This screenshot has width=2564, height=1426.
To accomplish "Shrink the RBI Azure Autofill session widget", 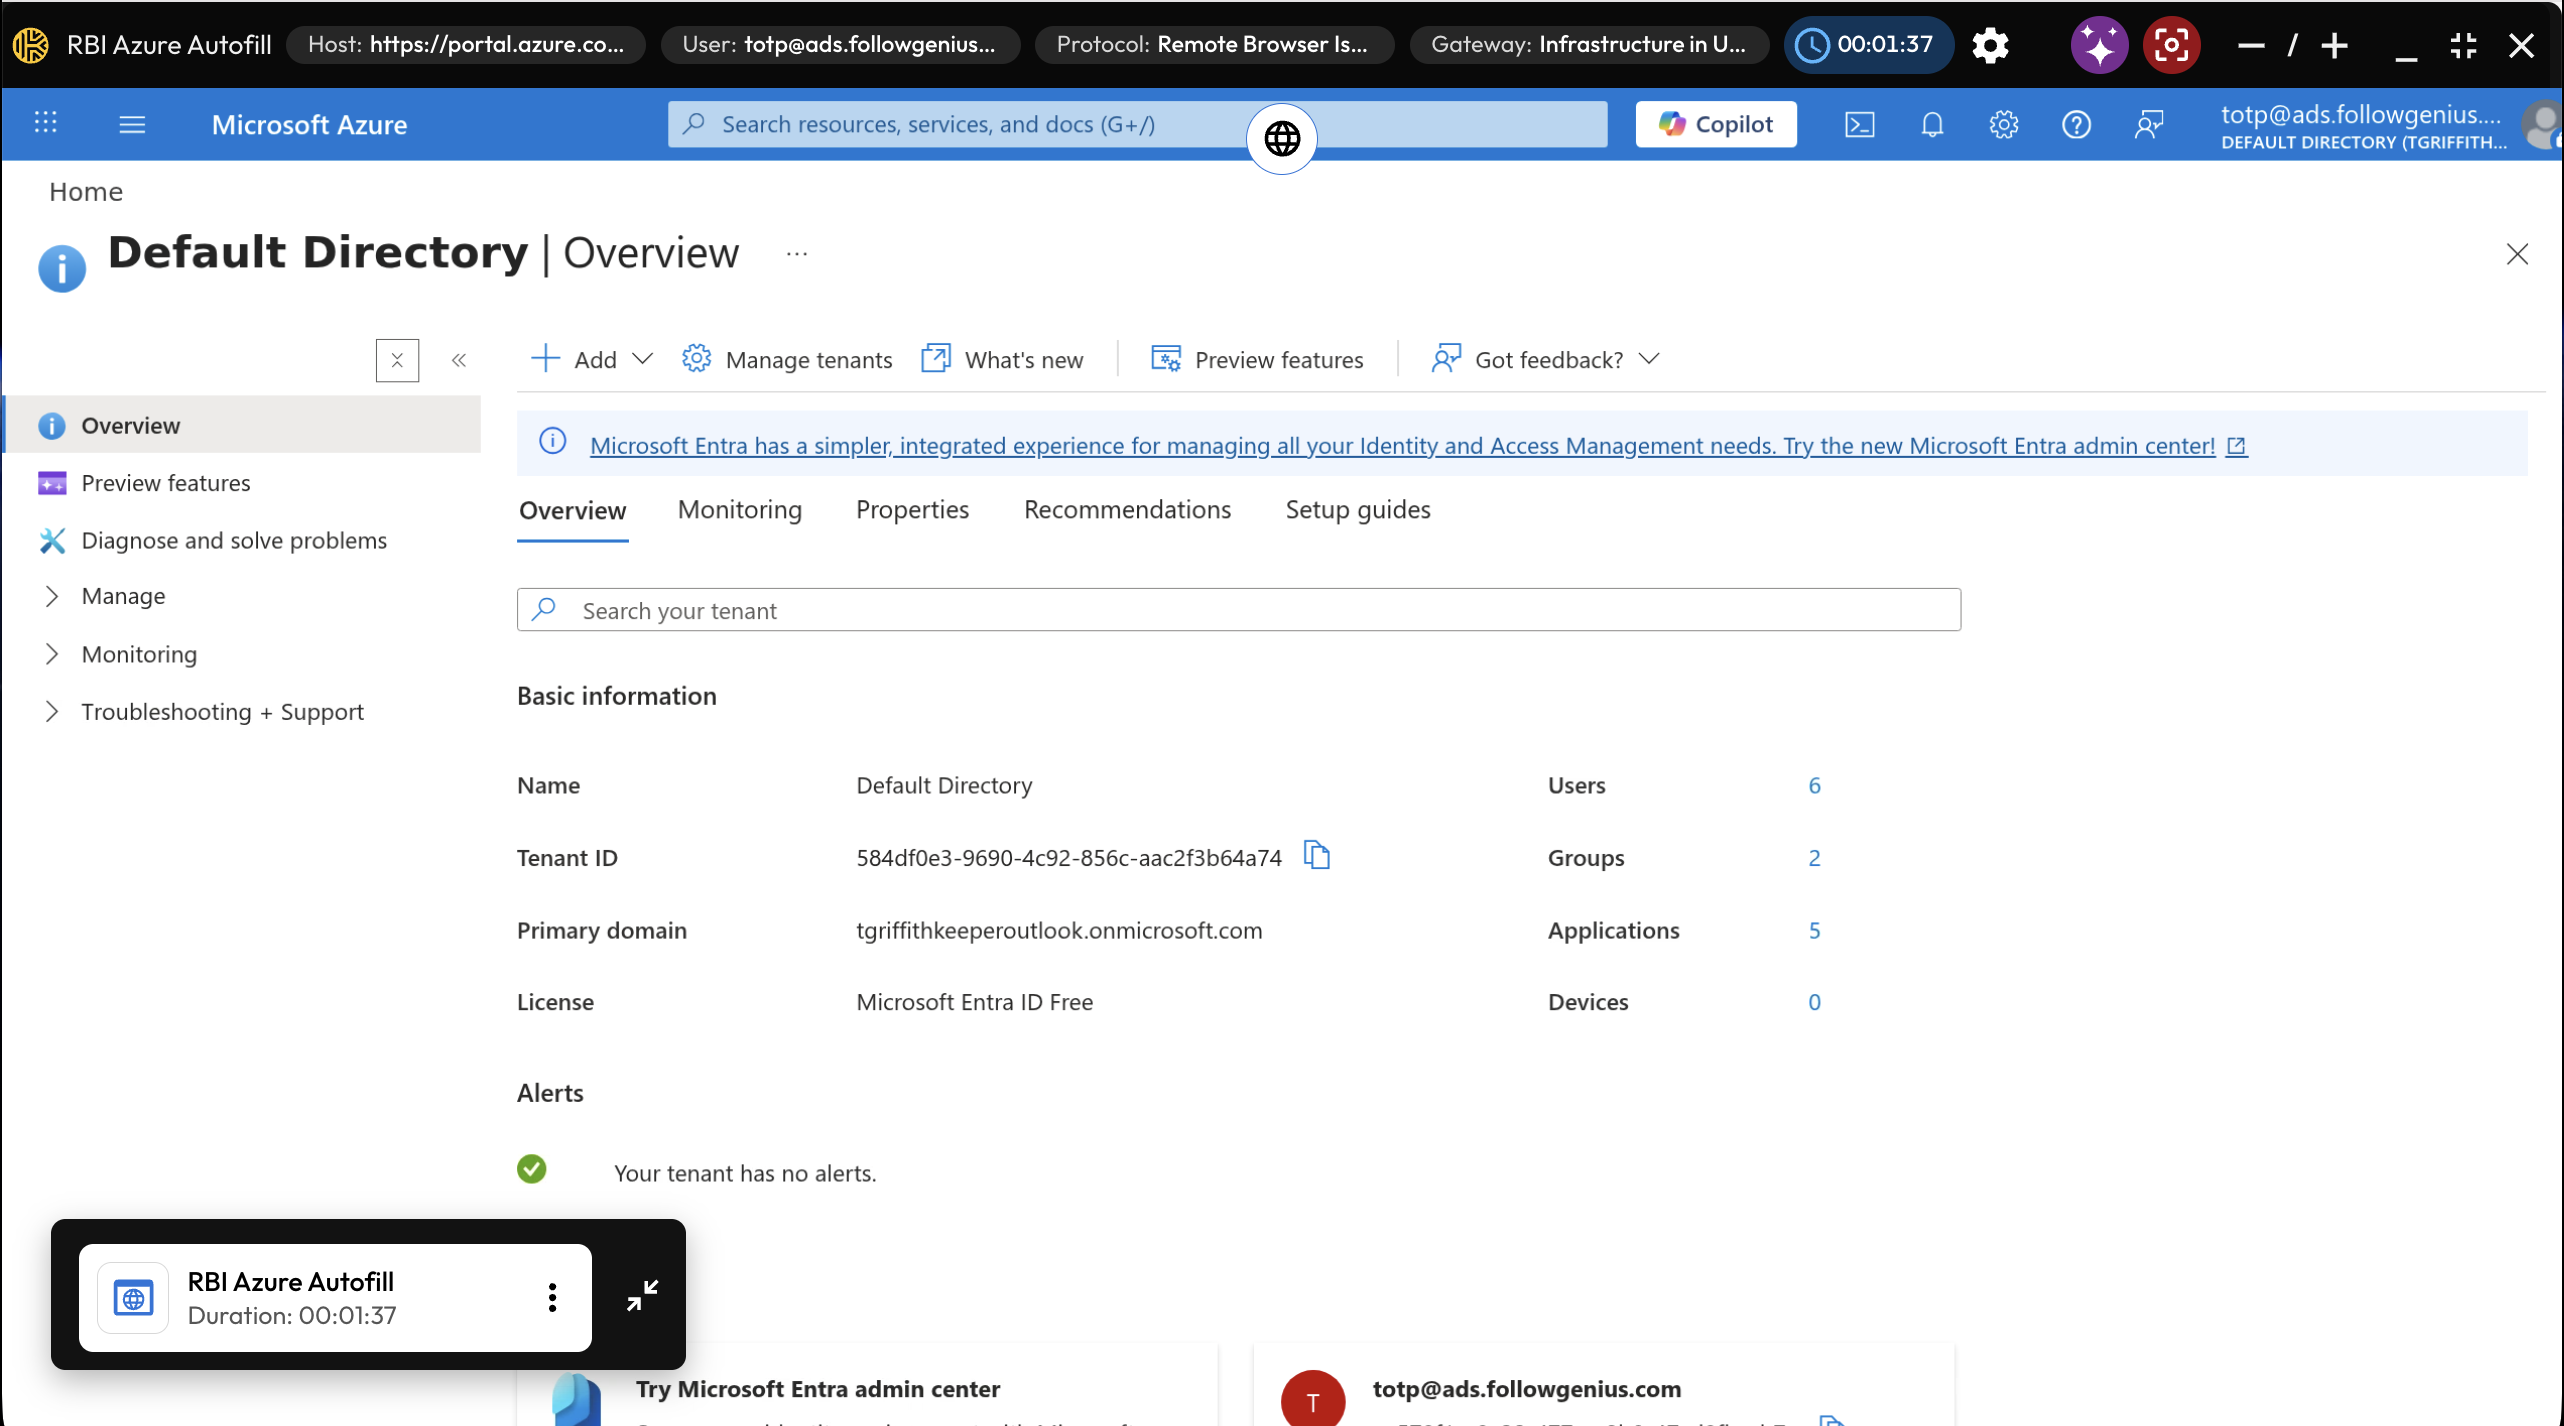I will 642,1295.
